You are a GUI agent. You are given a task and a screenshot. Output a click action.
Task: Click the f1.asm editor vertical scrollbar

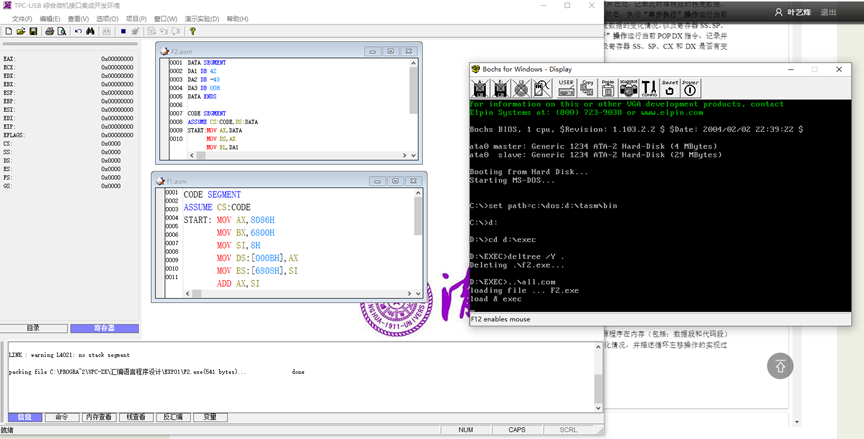[418, 239]
